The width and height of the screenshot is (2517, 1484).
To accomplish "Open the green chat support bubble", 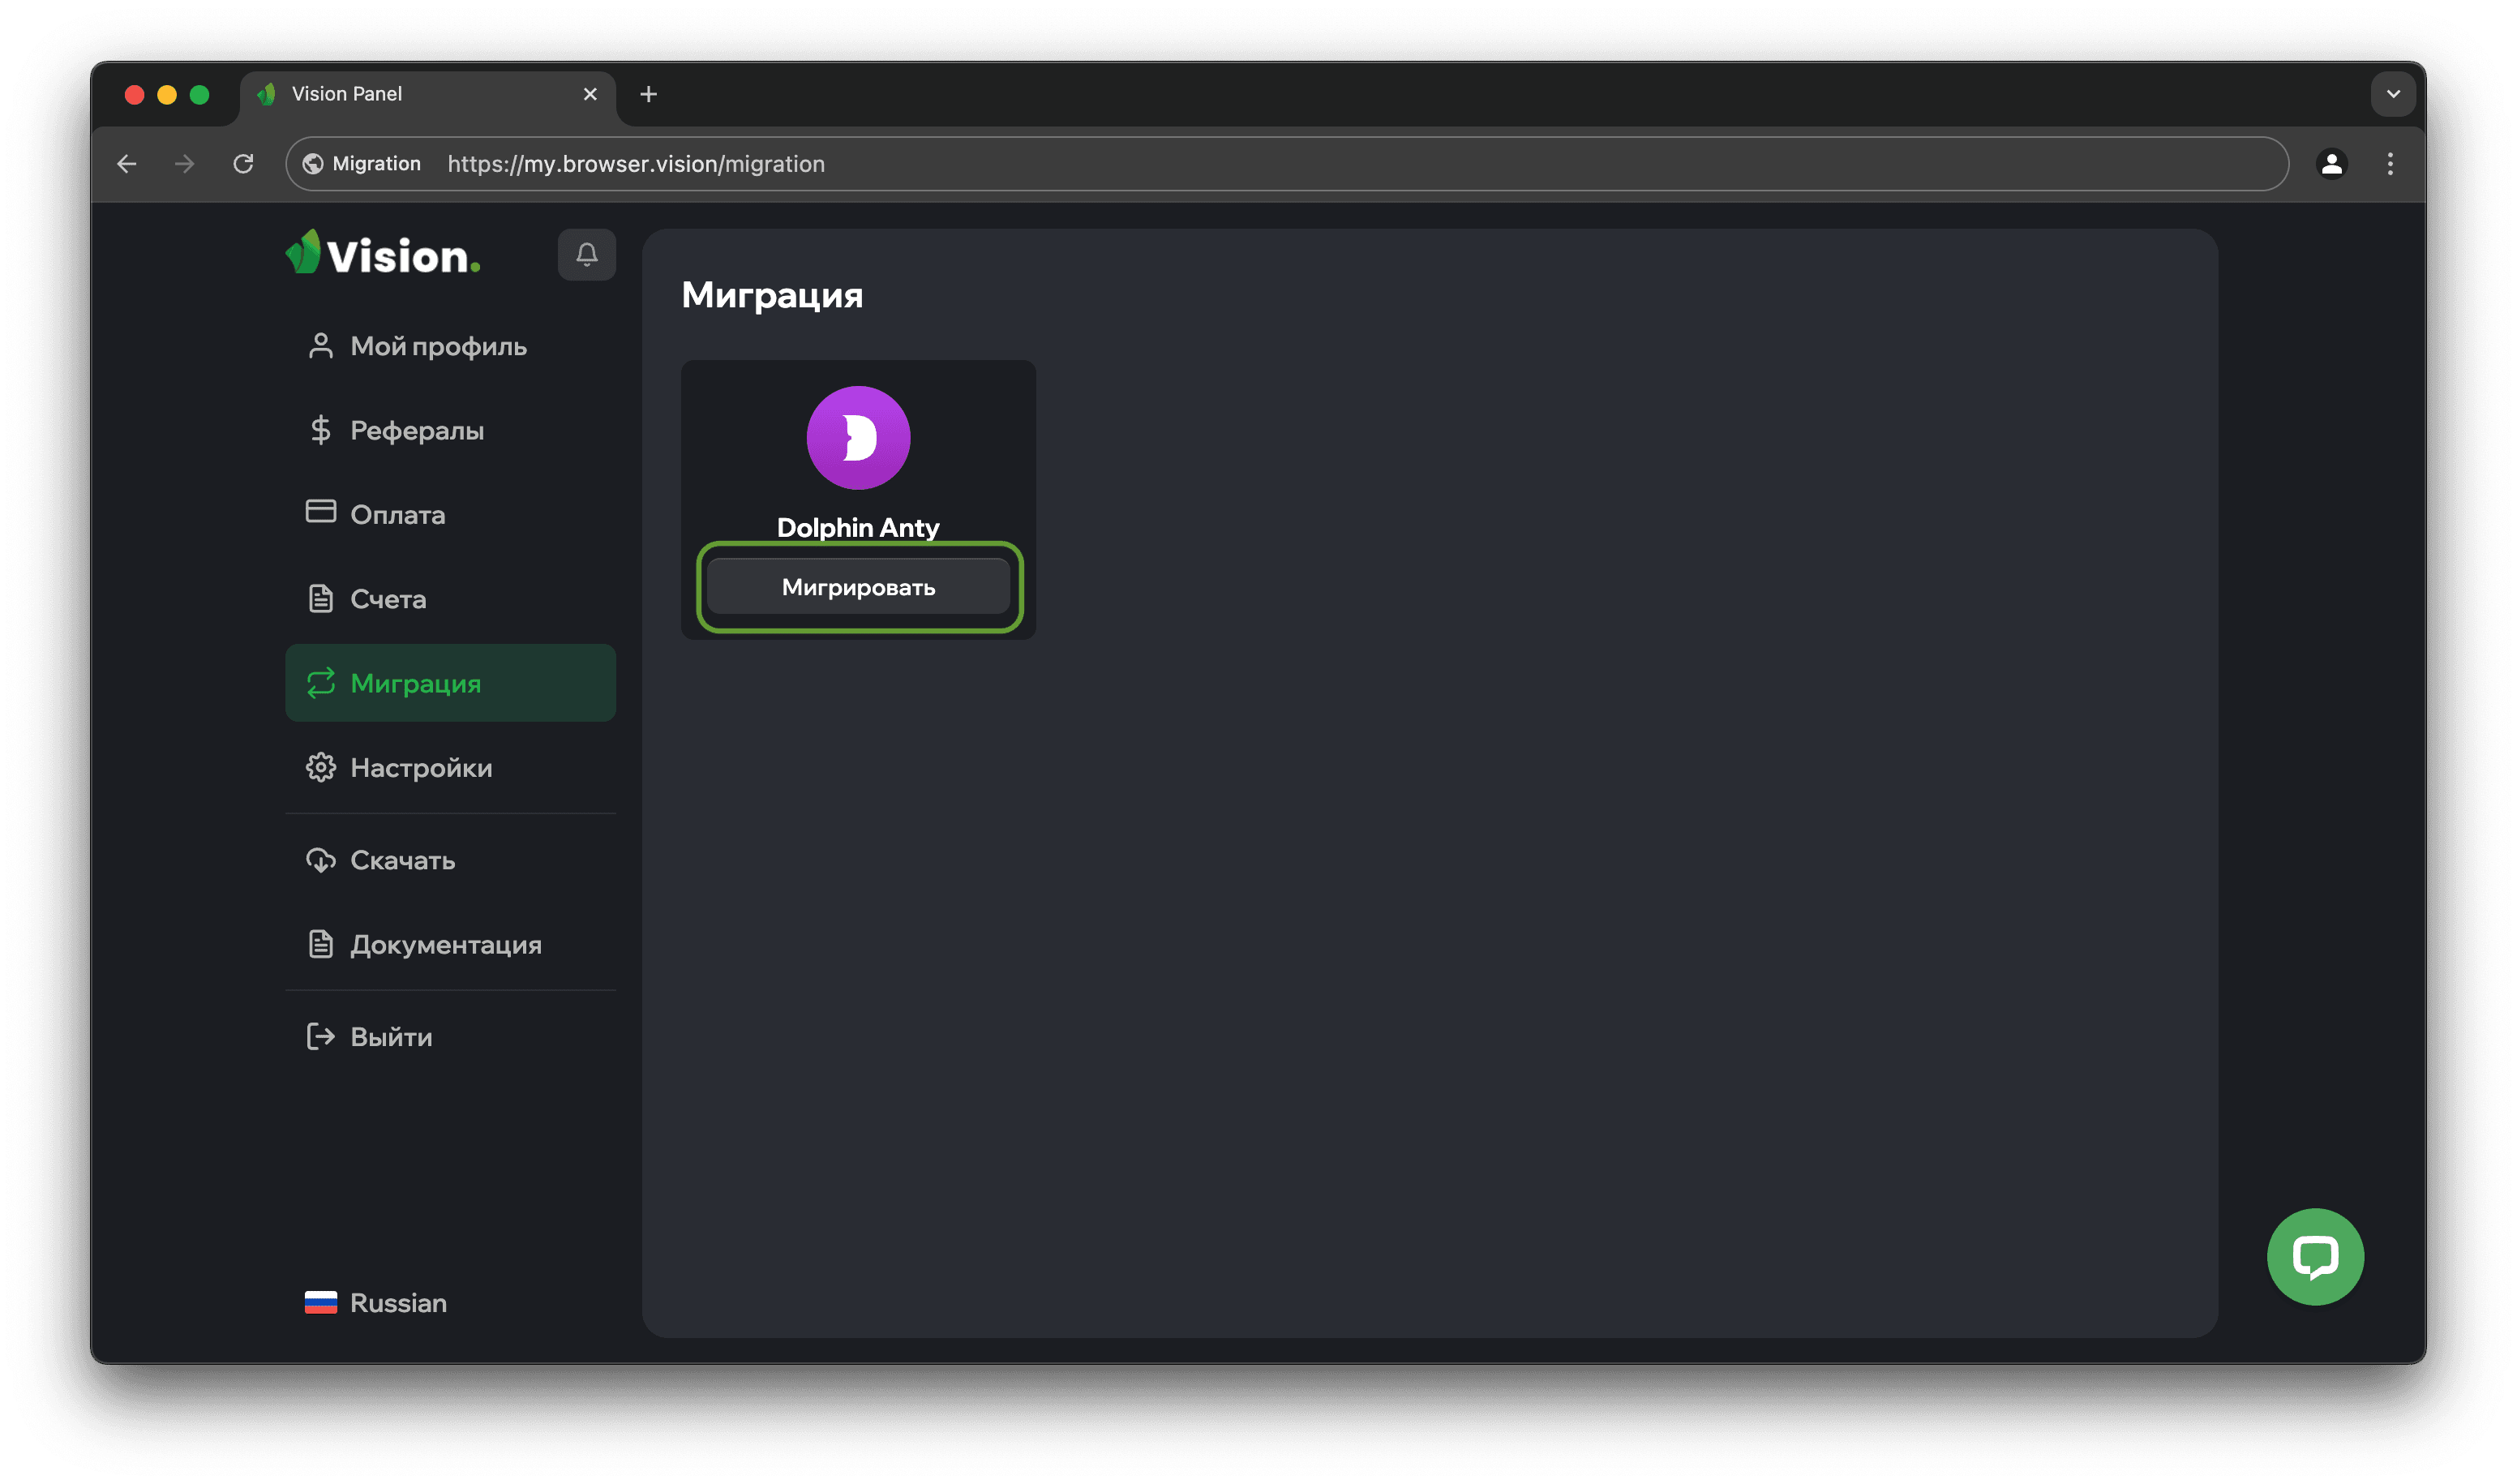I will pyautogui.click(x=2314, y=1256).
